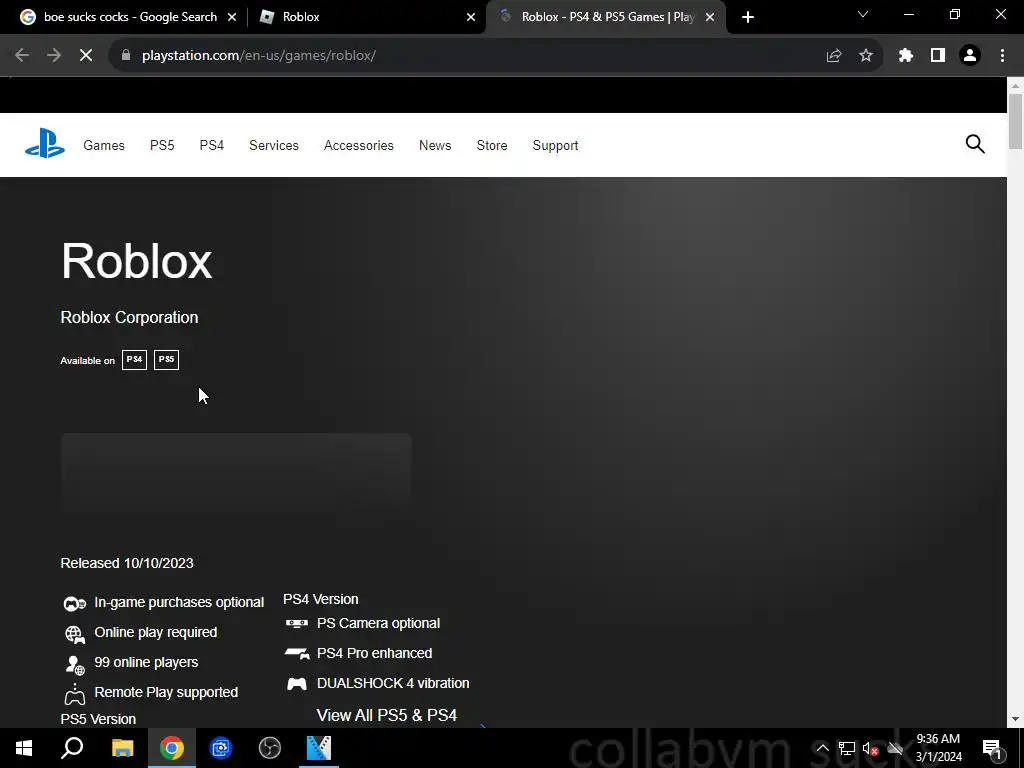
Task: Click the network tray icon
Action: [x=846, y=748]
